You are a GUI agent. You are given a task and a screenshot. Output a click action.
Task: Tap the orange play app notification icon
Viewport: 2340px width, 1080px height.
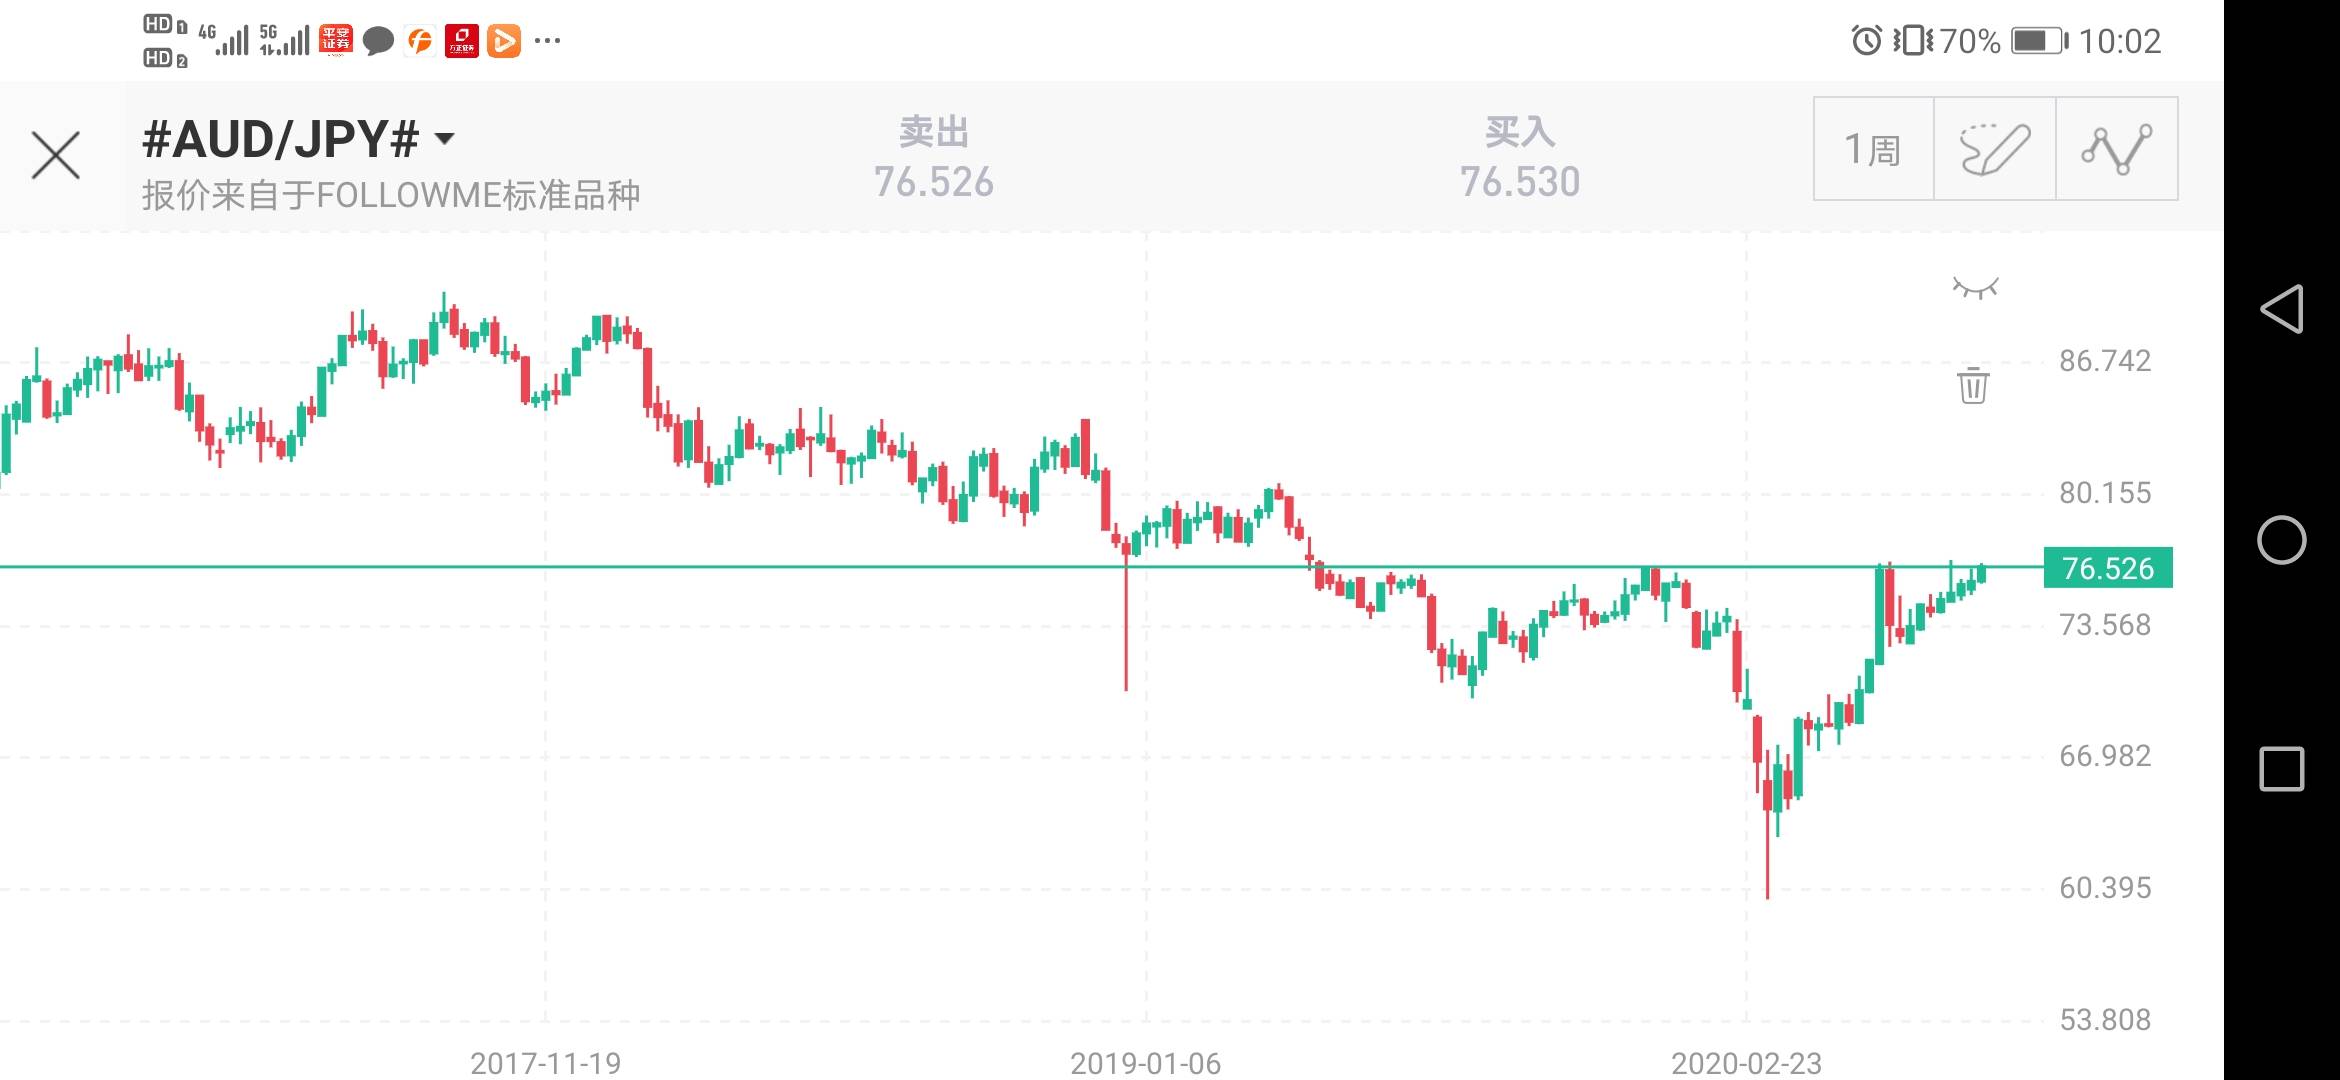(504, 41)
